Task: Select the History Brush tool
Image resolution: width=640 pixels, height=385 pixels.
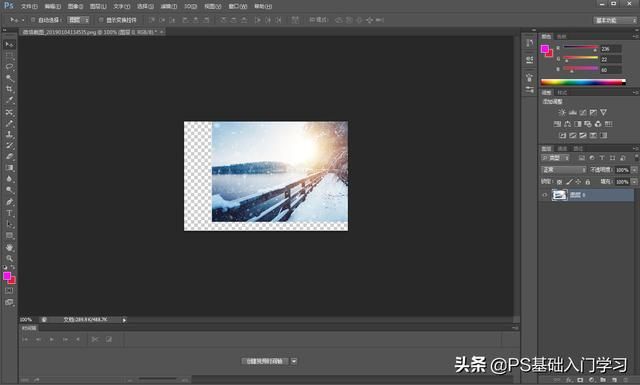Action: tap(9, 145)
